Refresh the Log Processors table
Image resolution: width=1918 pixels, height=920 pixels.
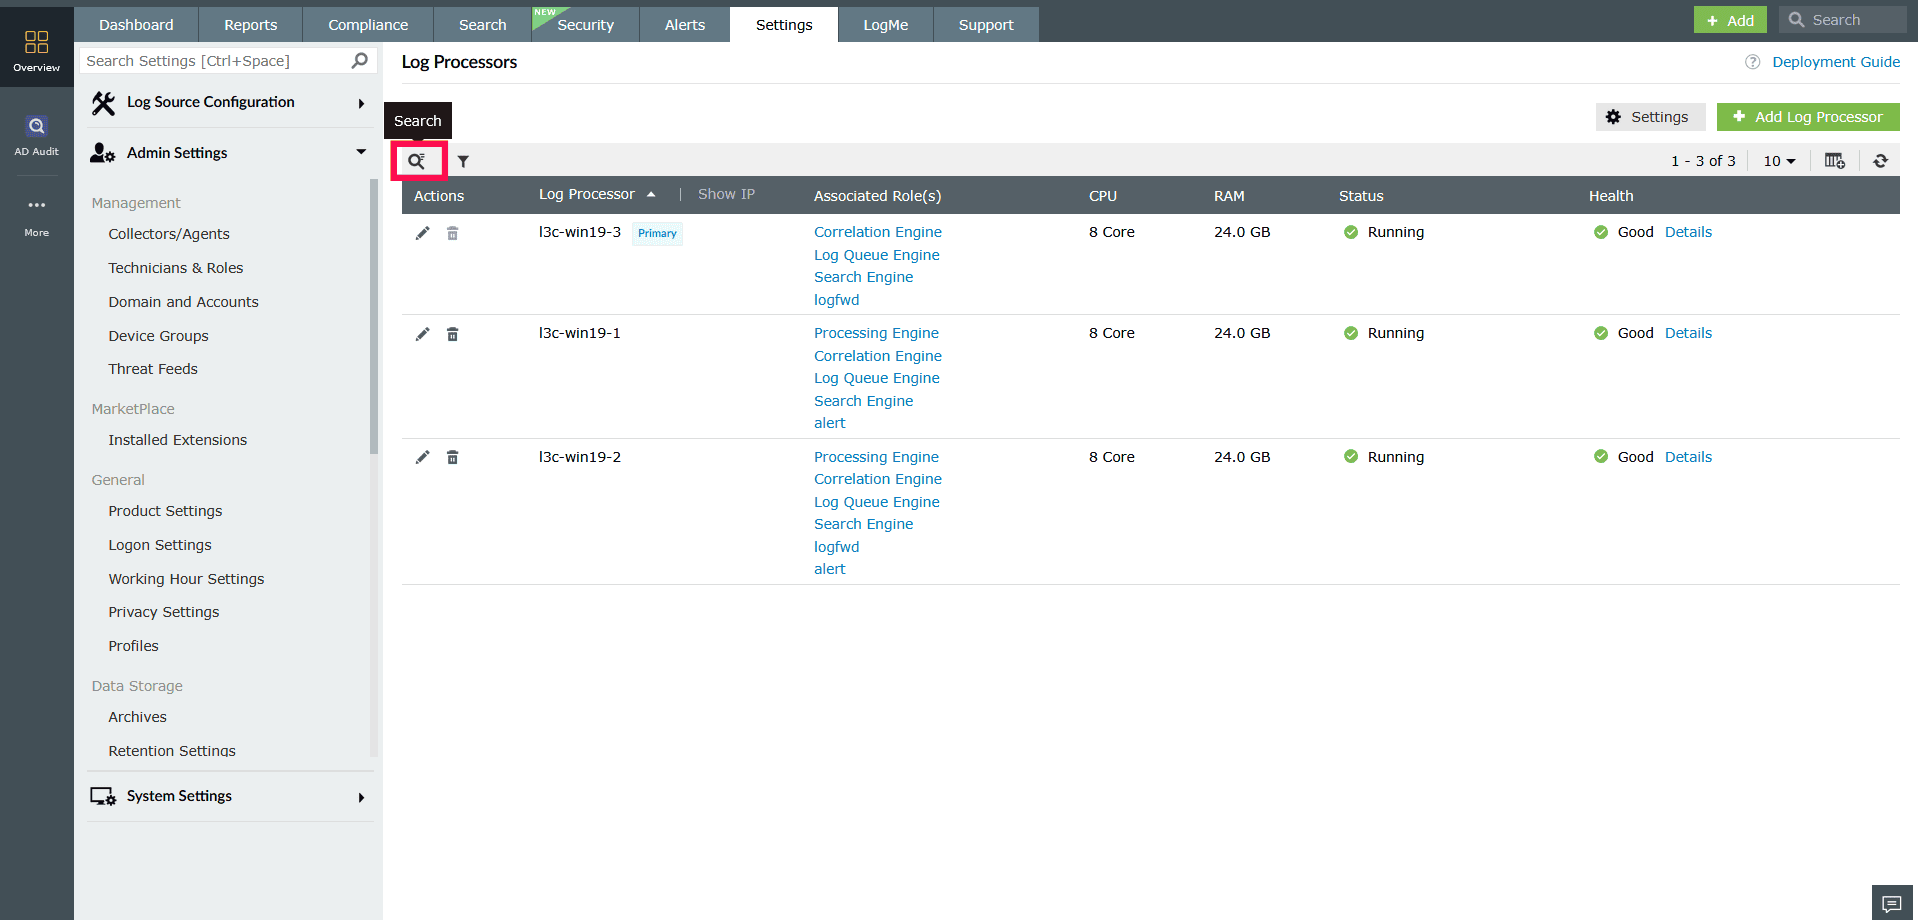click(x=1881, y=160)
